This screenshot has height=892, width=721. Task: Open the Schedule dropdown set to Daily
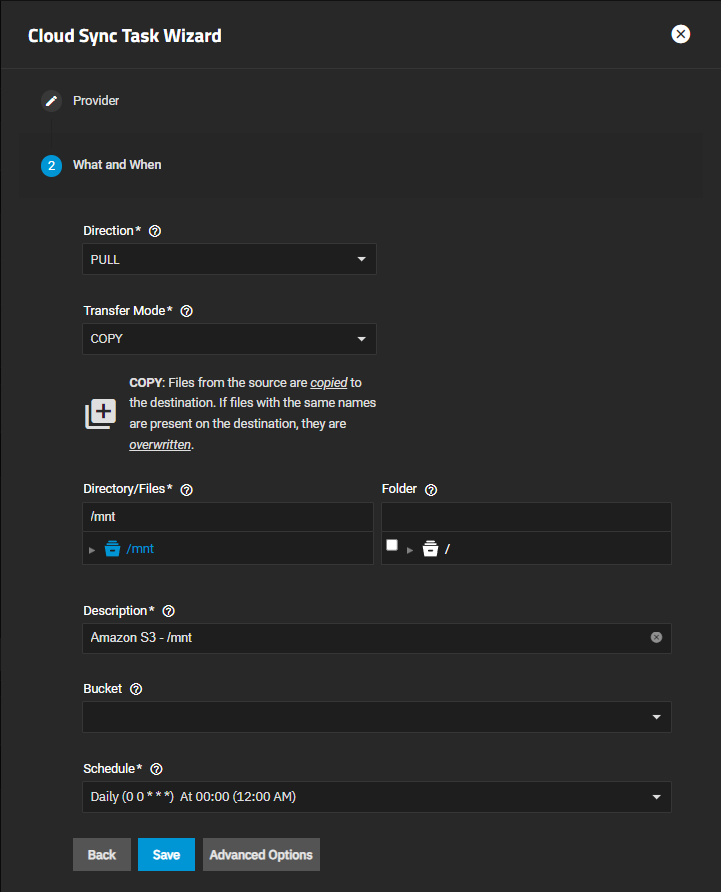pos(376,797)
